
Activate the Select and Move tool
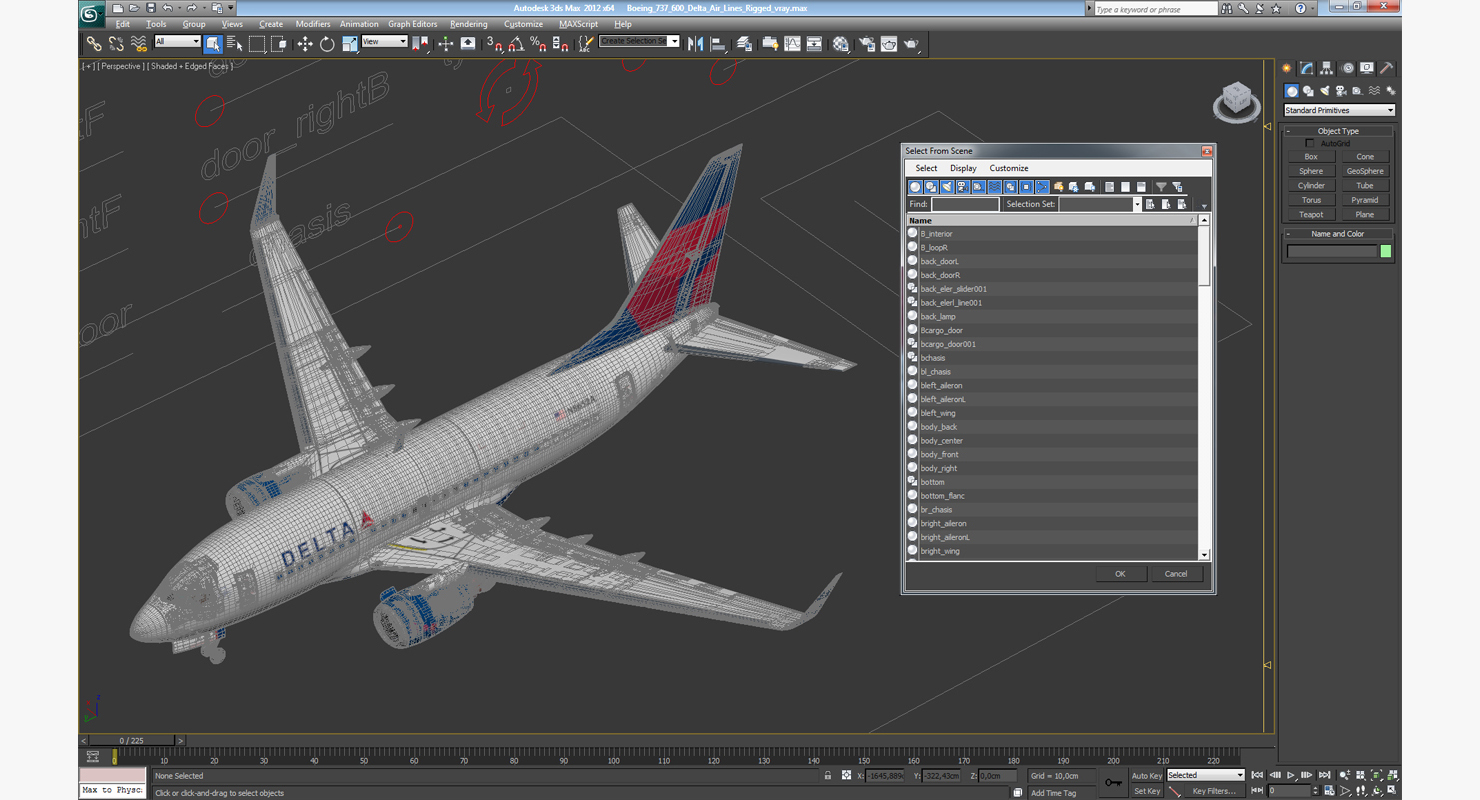coord(305,44)
